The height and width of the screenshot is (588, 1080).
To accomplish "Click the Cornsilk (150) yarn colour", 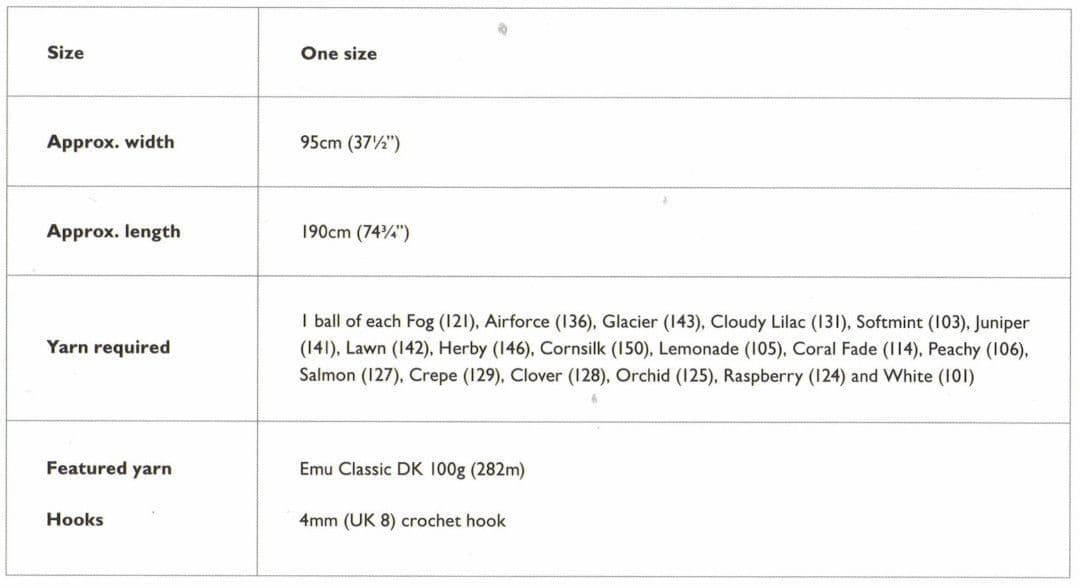I will pos(595,348).
